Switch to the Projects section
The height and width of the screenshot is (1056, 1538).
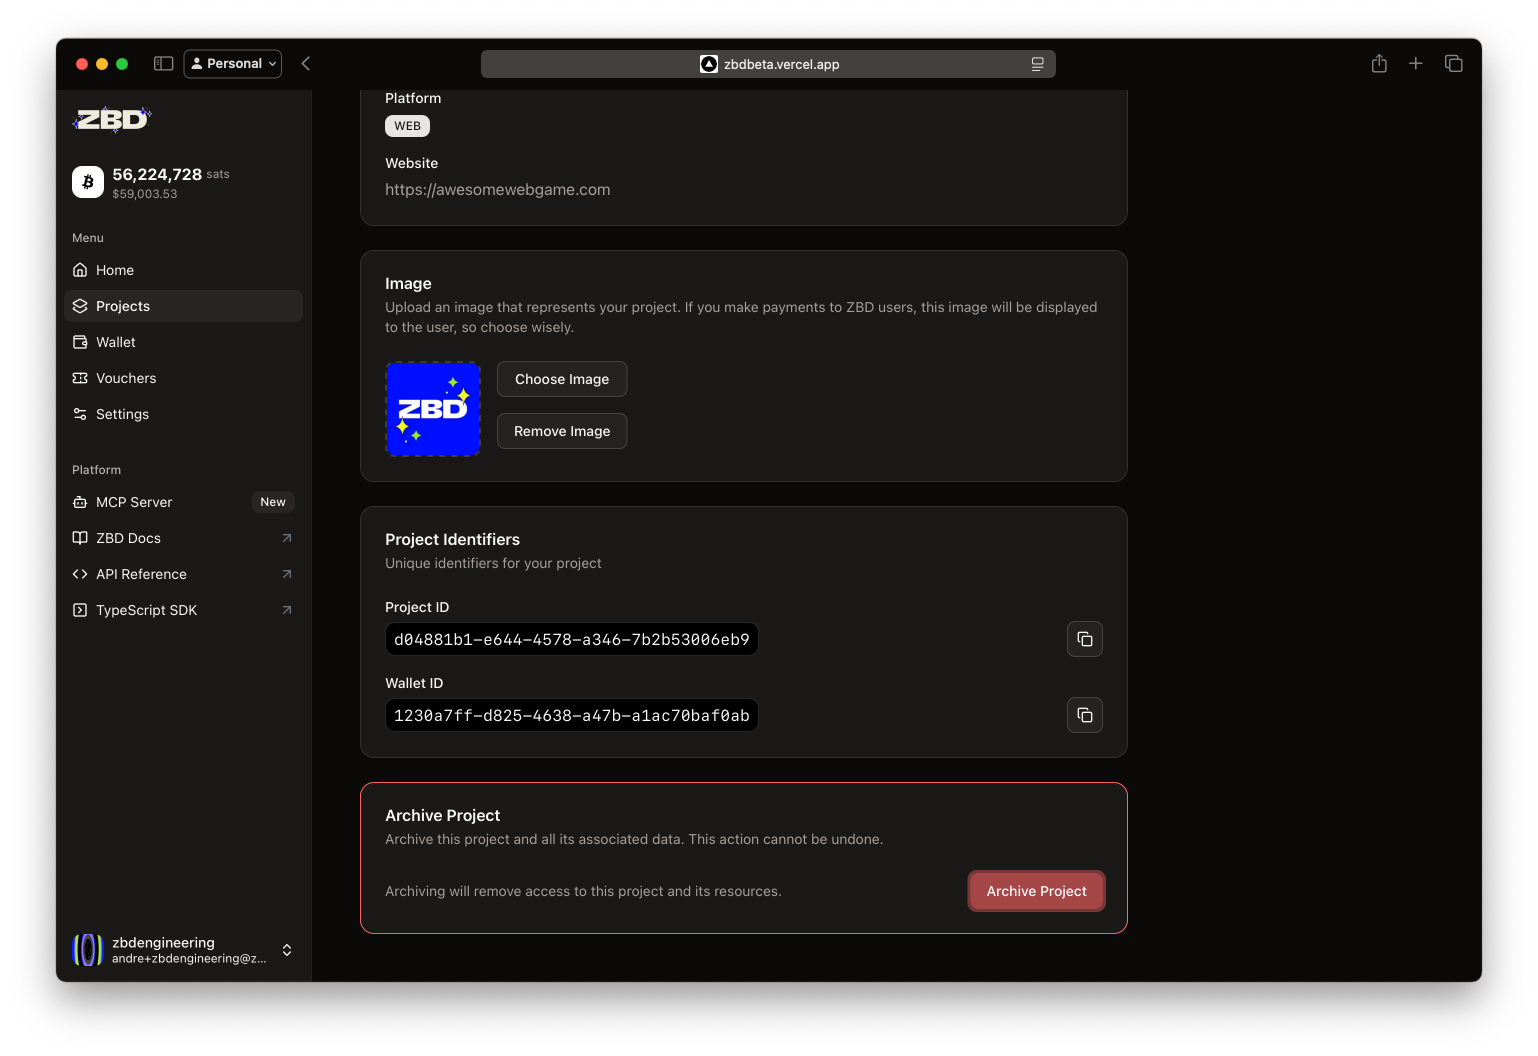click(123, 306)
